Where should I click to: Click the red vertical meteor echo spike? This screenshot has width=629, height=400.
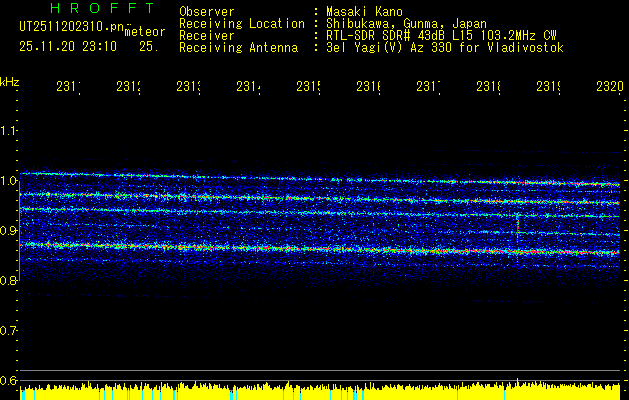click(x=517, y=228)
